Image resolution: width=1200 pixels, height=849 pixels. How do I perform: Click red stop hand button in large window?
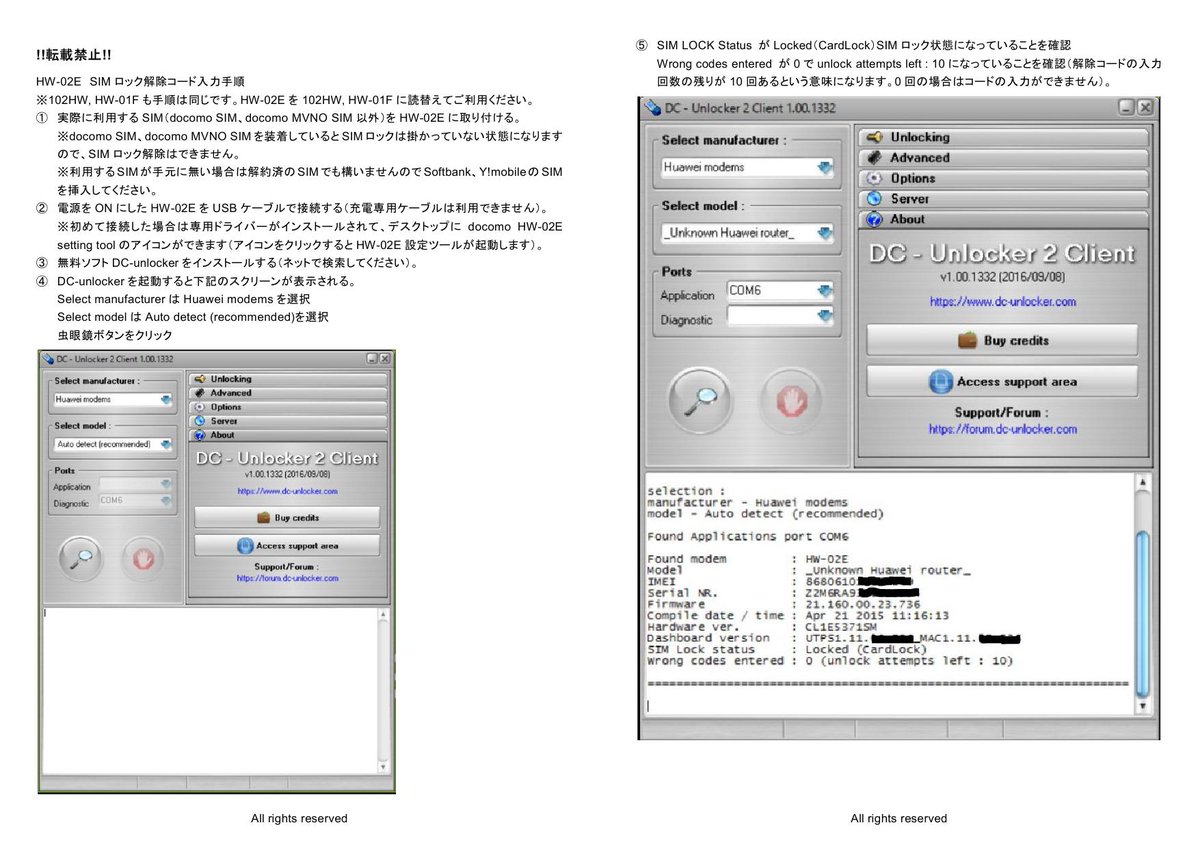(x=792, y=401)
